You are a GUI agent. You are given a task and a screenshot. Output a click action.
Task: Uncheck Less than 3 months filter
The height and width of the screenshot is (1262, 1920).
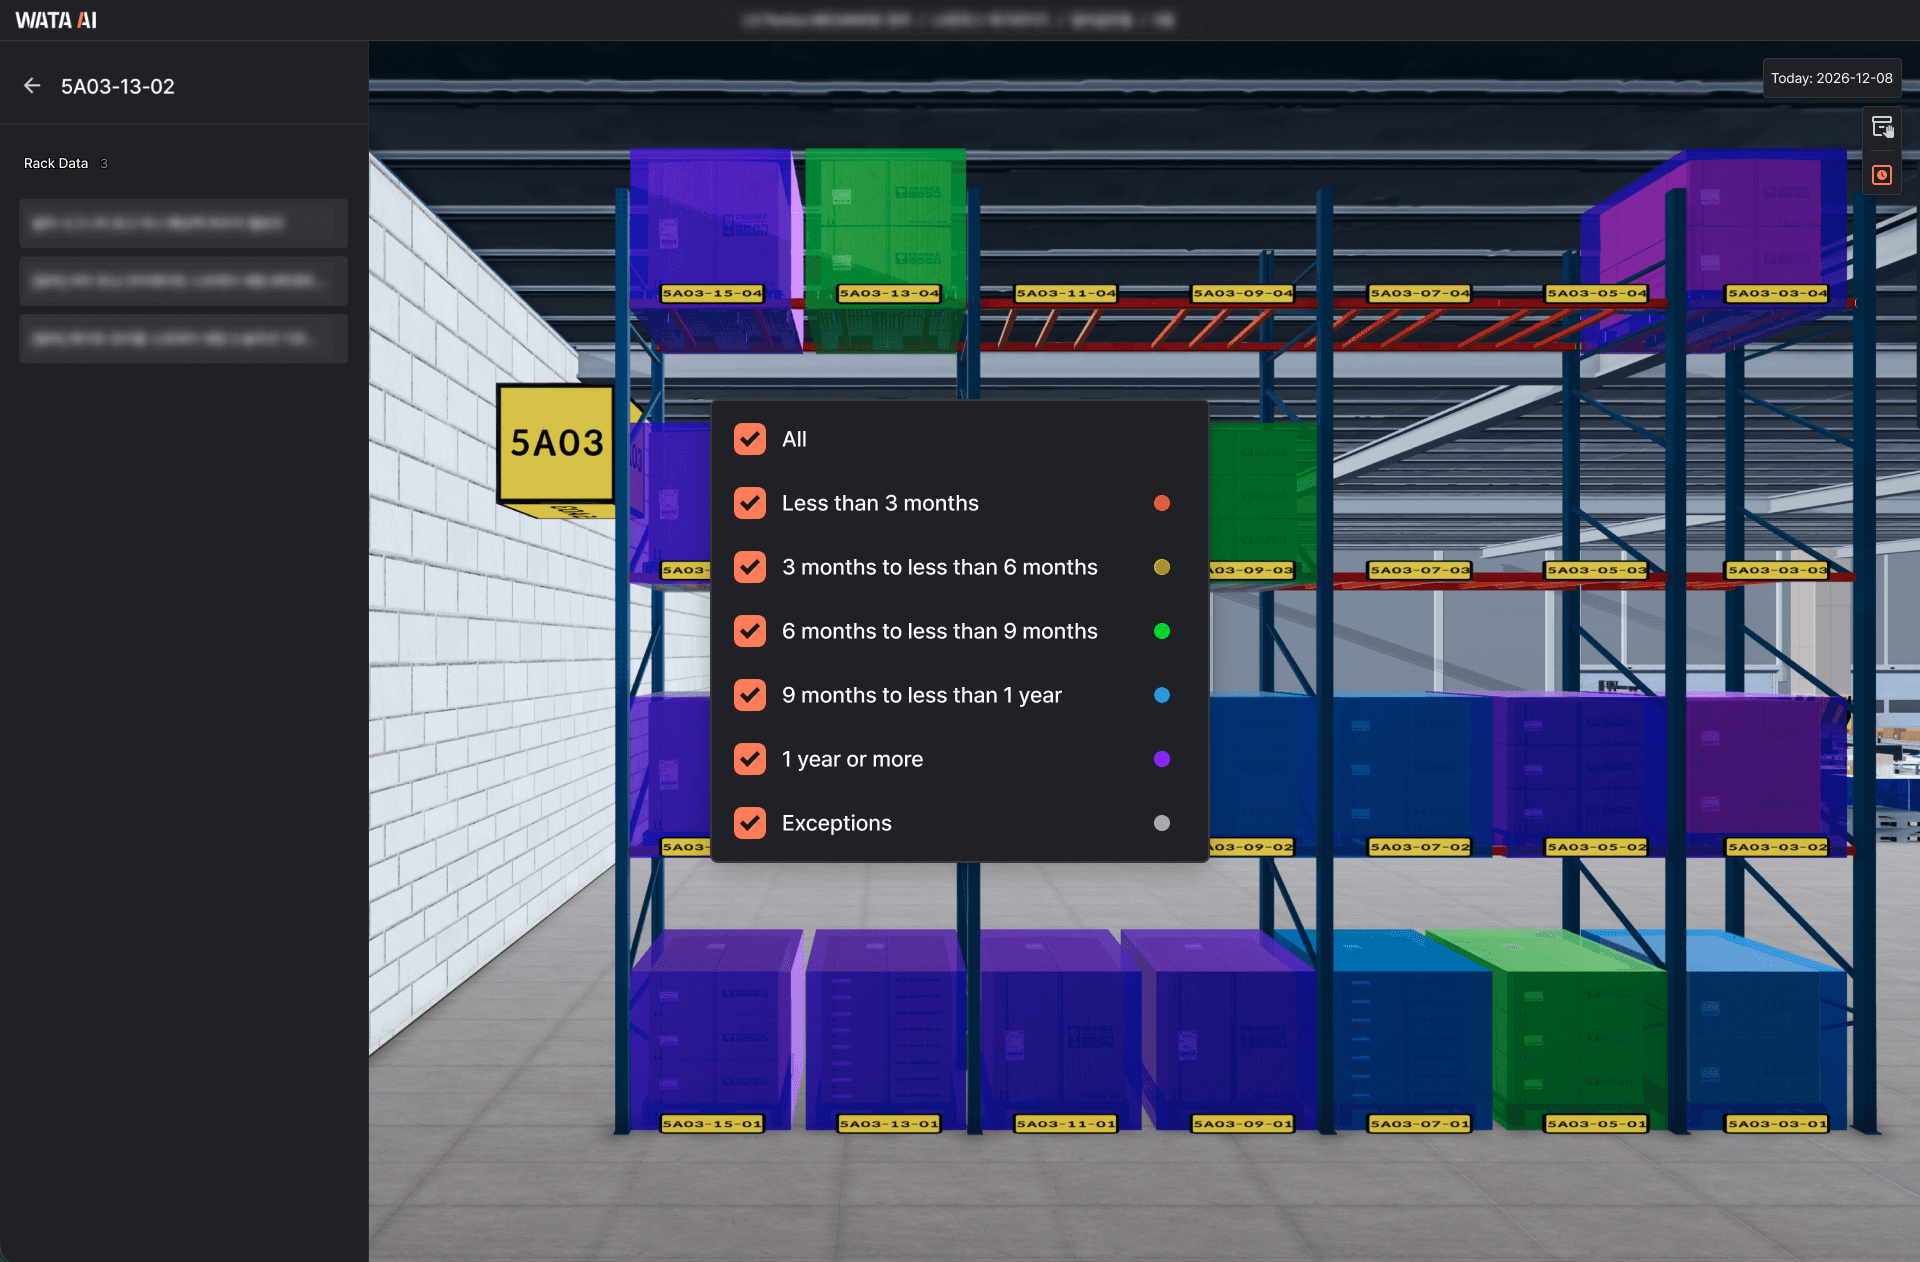click(750, 503)
